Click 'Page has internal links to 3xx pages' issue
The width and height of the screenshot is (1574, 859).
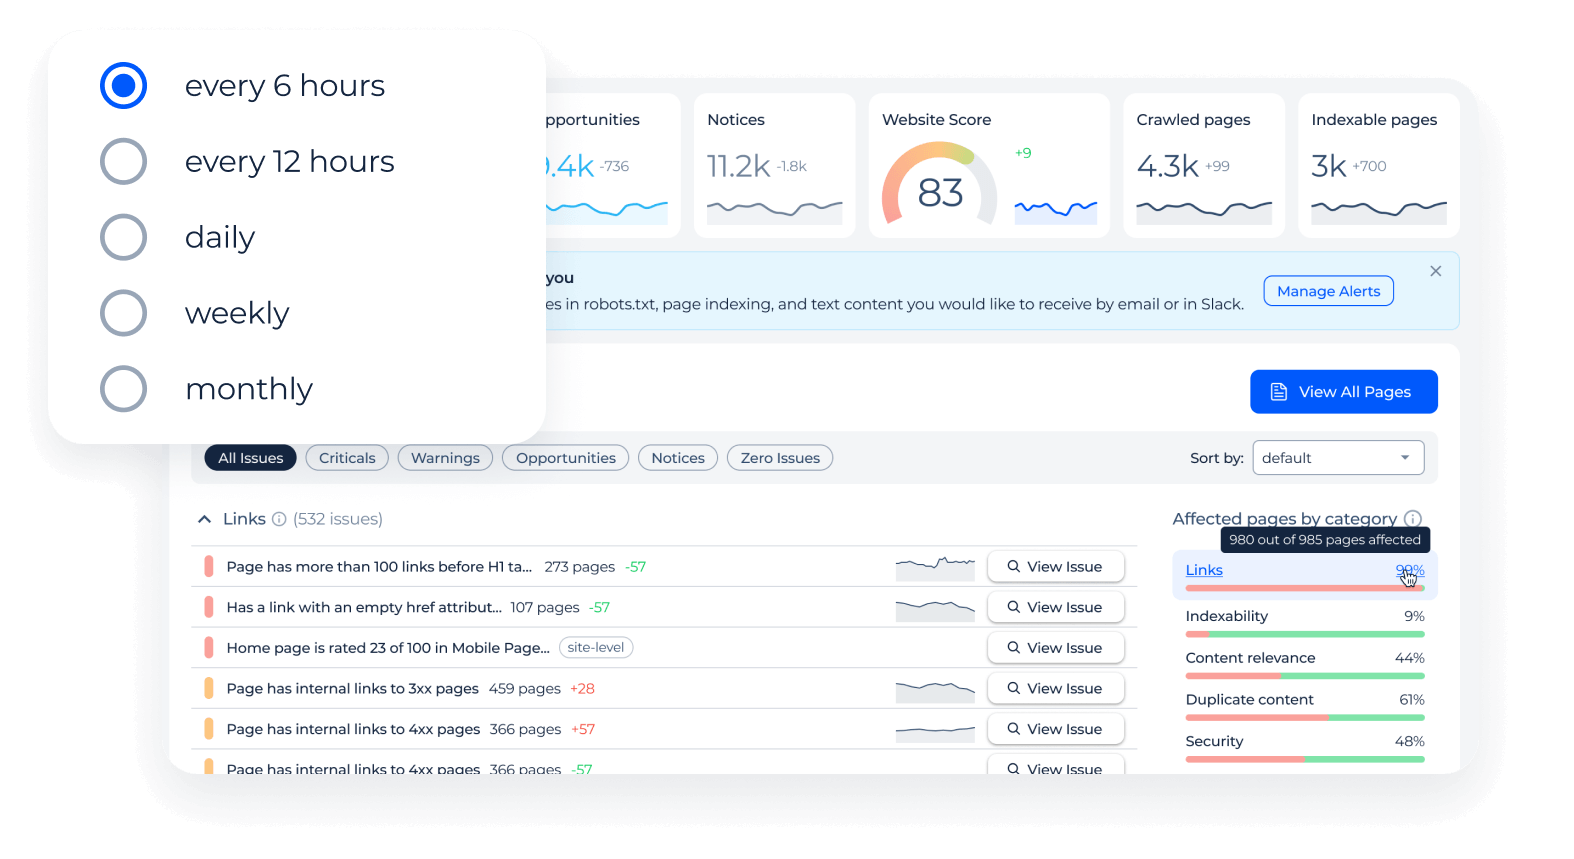point(353,689)
